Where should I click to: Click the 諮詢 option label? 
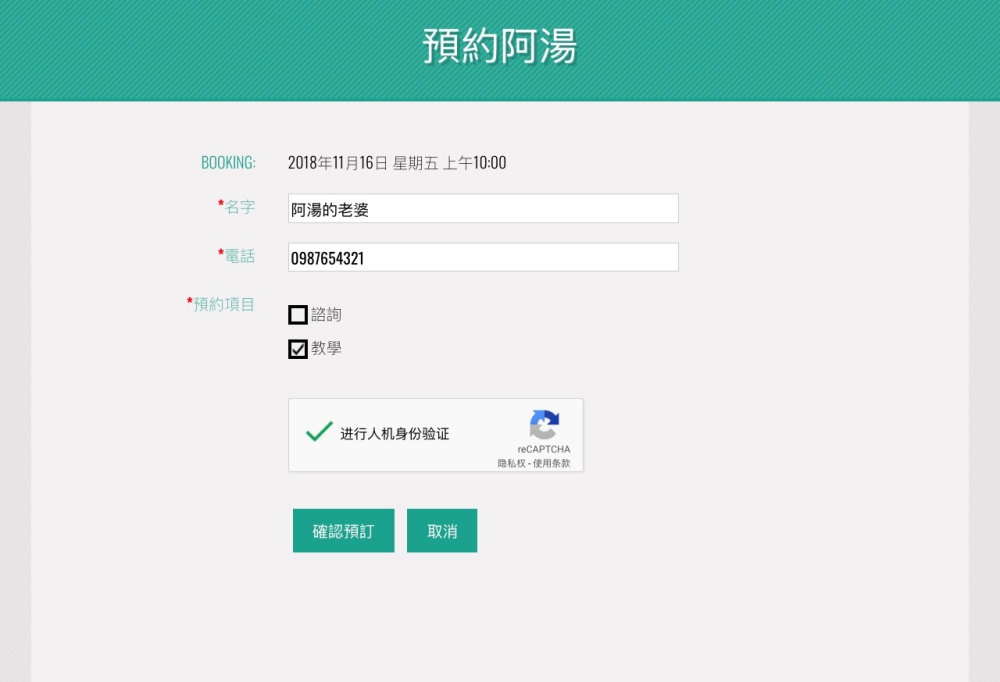(327, 315)
